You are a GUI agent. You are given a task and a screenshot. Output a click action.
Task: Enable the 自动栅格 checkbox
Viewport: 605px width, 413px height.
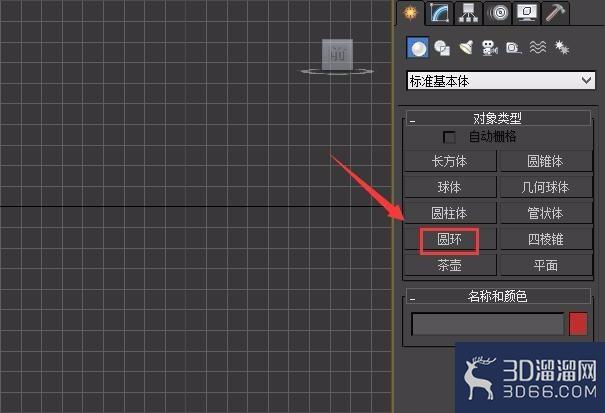(x=449, y=137)
